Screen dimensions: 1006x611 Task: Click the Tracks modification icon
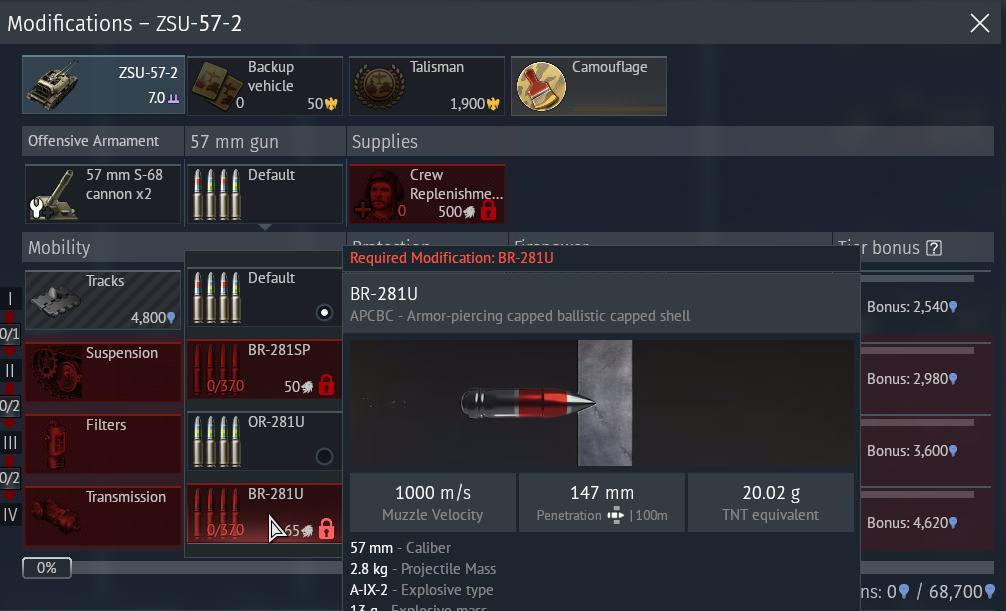[56, 301]
